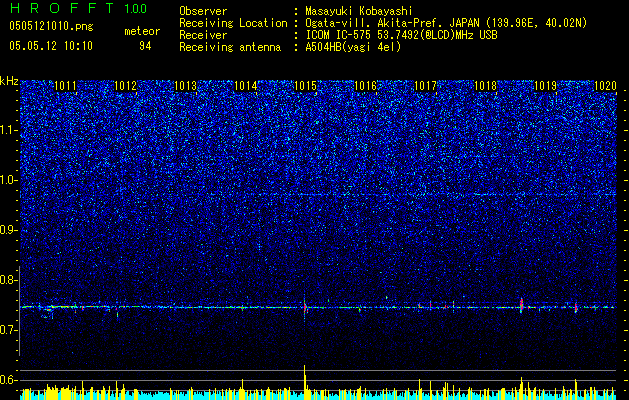This screenshot has width=629, height=400.
Task: Click the Ogata-vill. Akita-Pref. JAPAN location text
Action: [x=446, y=23]
